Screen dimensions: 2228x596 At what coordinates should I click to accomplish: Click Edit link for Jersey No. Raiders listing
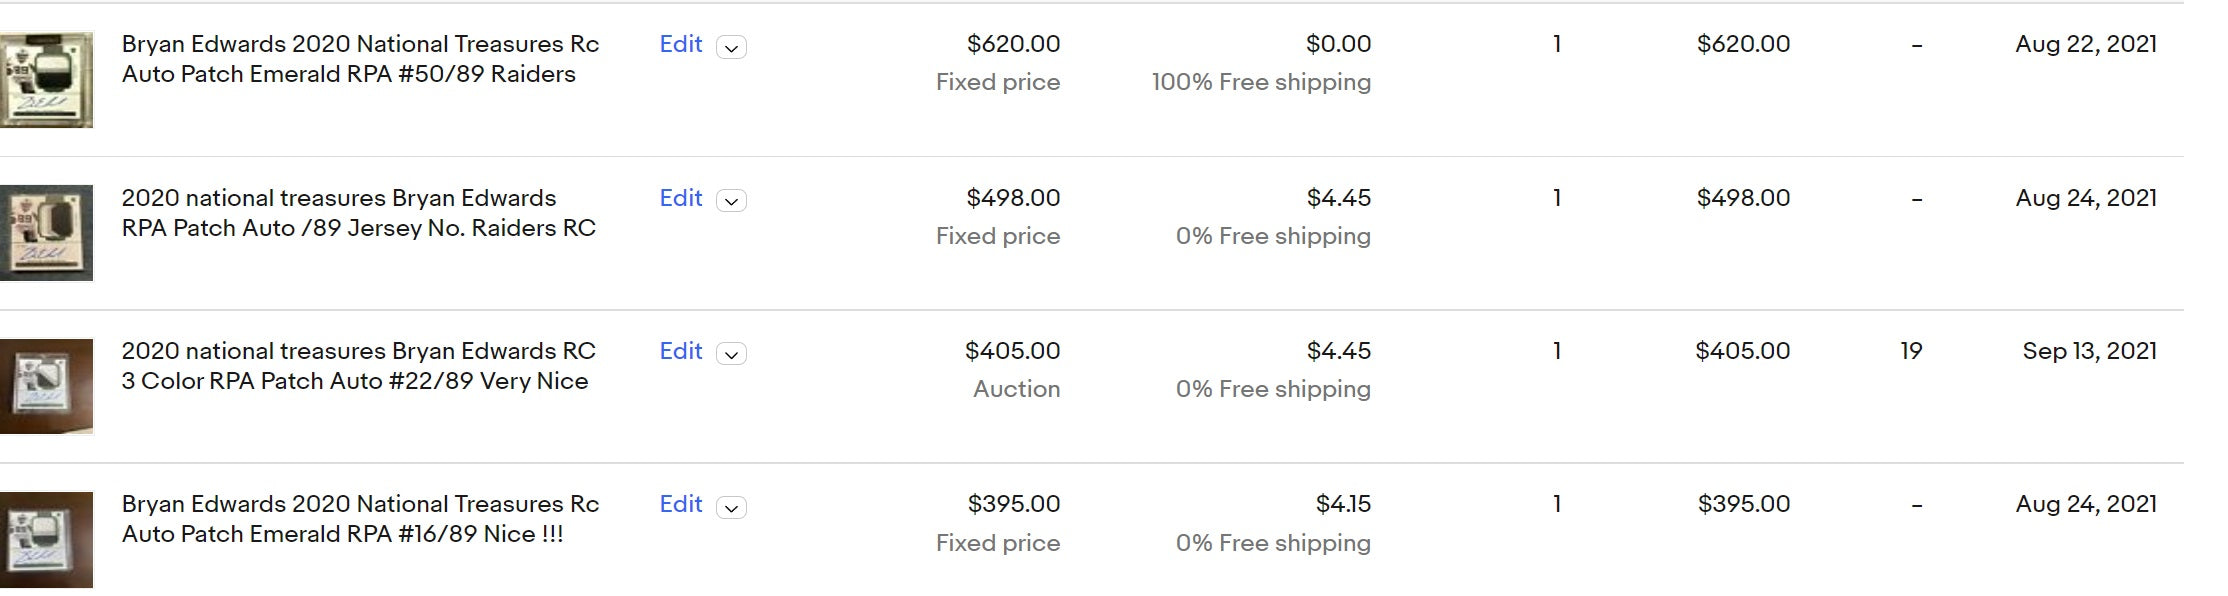681,198
